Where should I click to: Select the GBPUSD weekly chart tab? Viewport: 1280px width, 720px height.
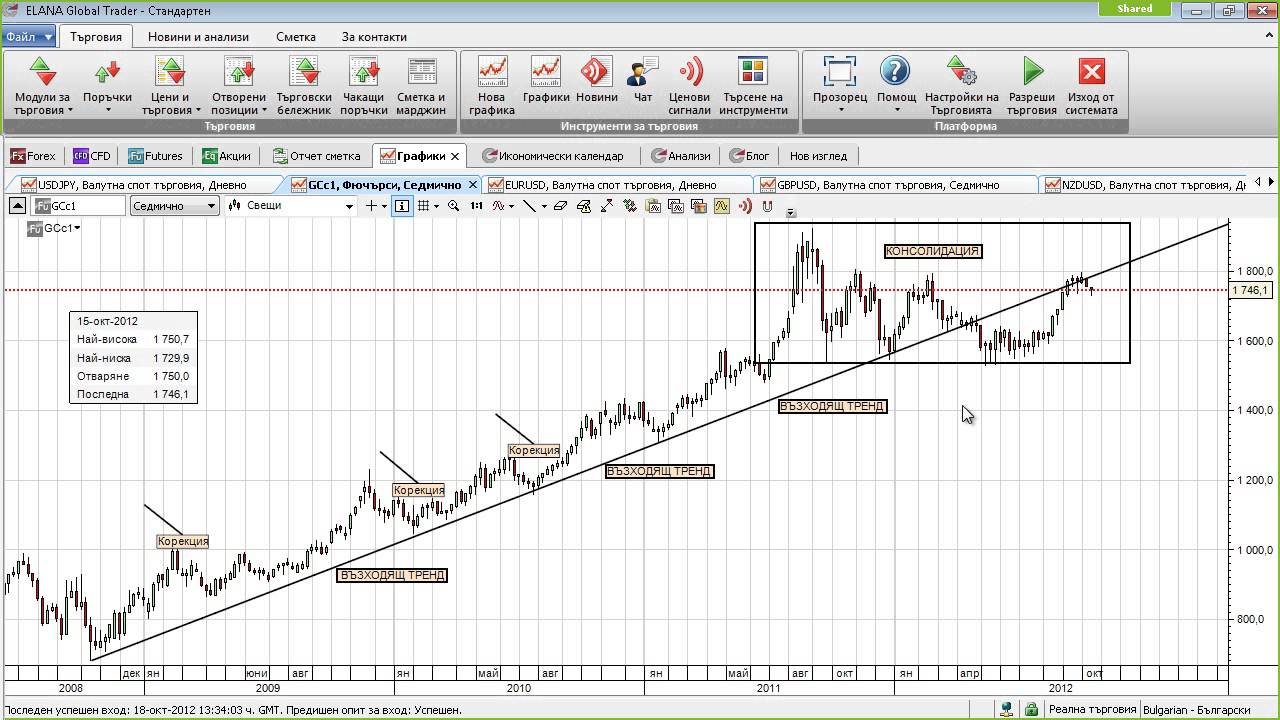pyautogui.click(x=888, y=185)
